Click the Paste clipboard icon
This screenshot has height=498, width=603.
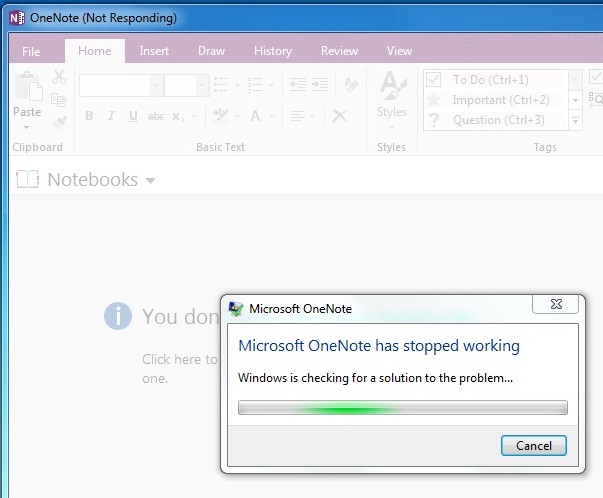(28, 86)
